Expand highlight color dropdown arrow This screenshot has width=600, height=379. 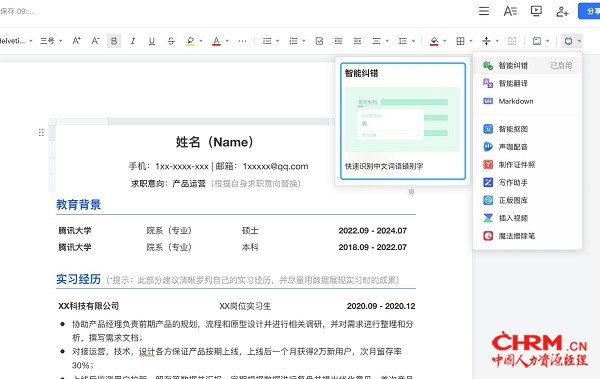pos(201,41)
